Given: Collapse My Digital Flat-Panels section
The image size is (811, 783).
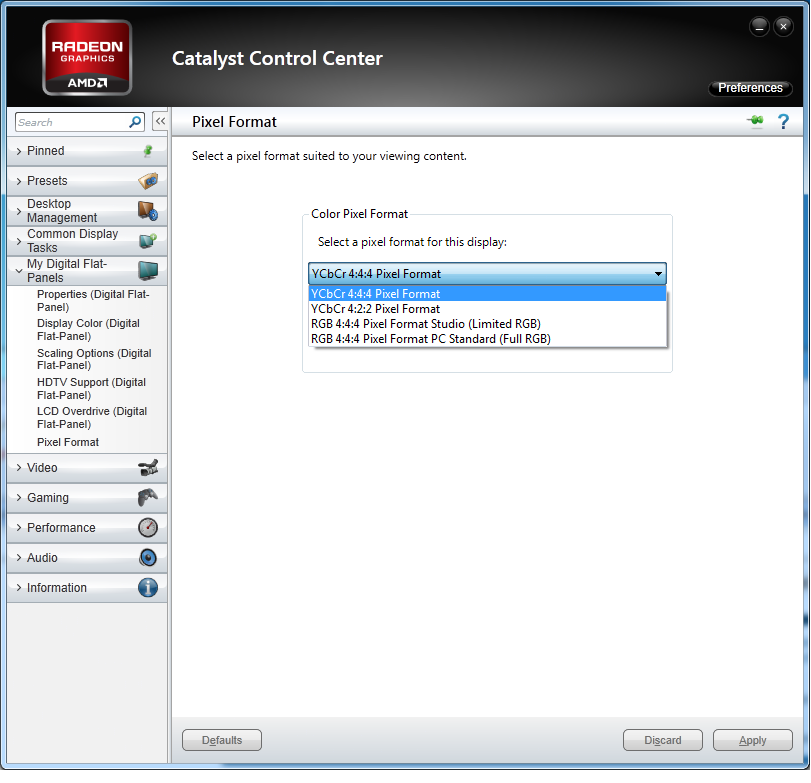Looking at the screenshot, I should tap(19, 271).
